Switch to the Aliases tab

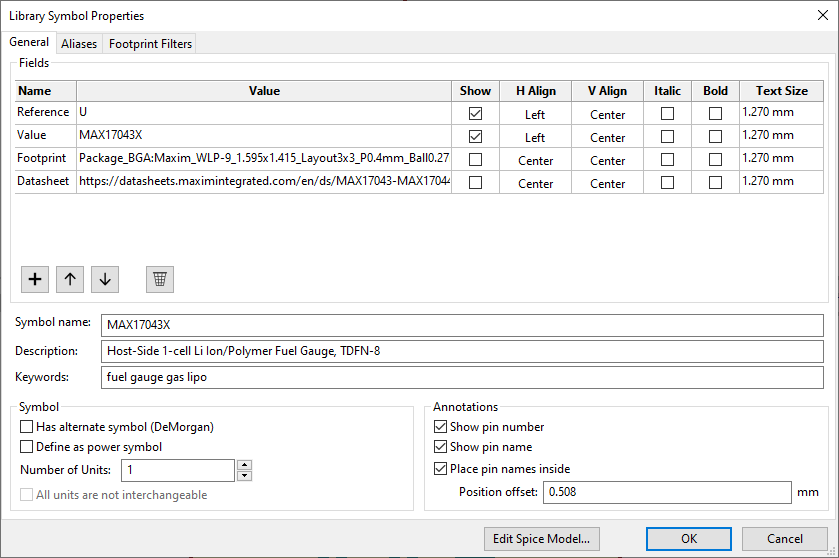coord(79,44)
